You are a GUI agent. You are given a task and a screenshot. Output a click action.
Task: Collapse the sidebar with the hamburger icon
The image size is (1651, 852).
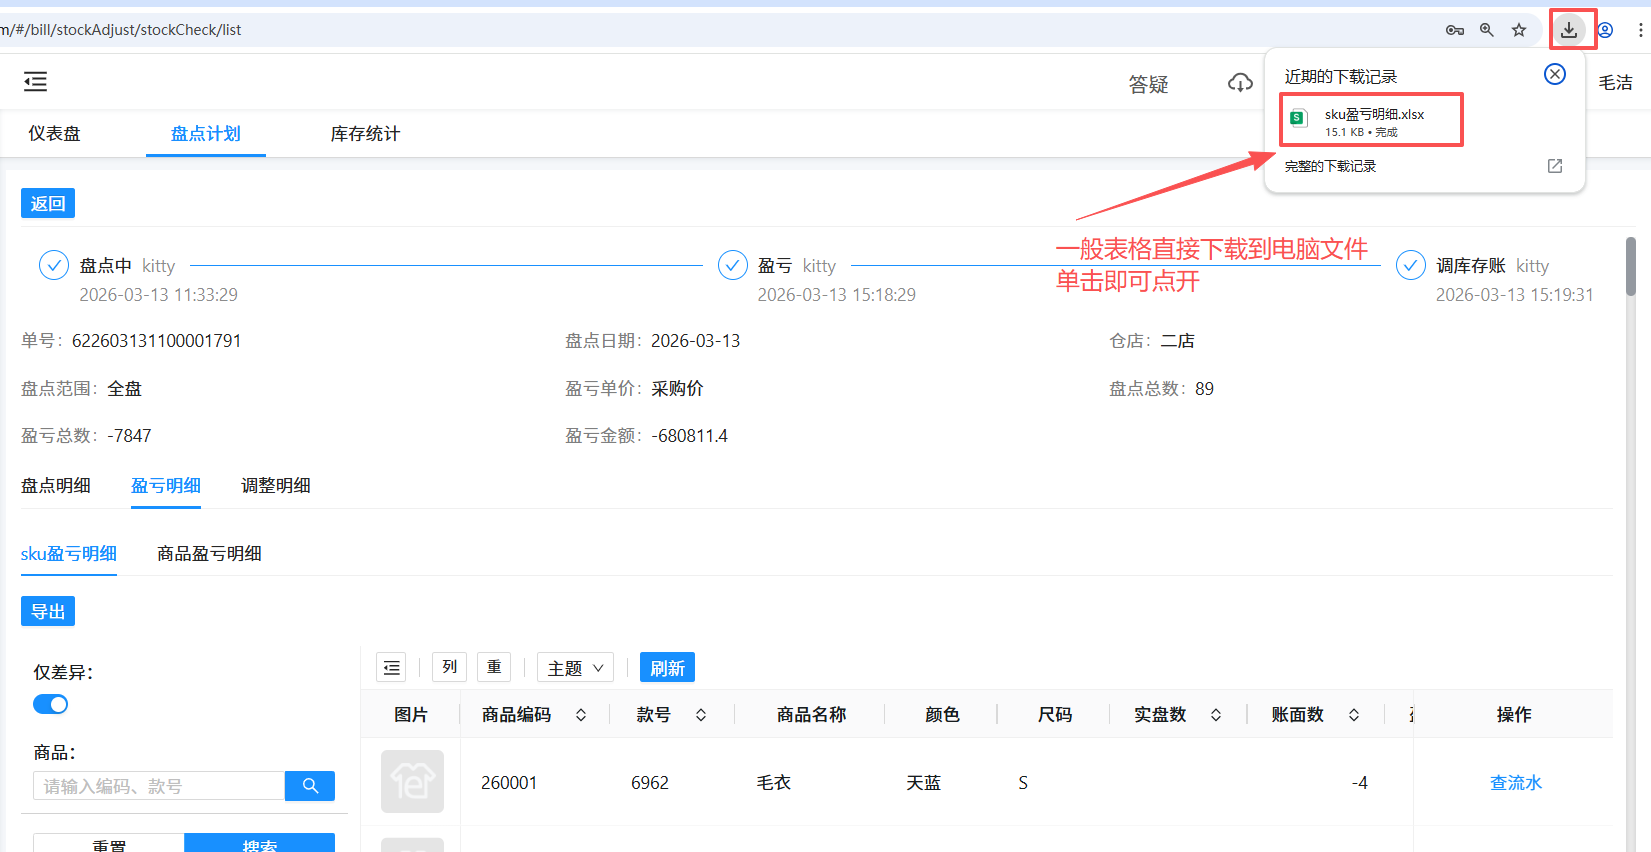36,82
